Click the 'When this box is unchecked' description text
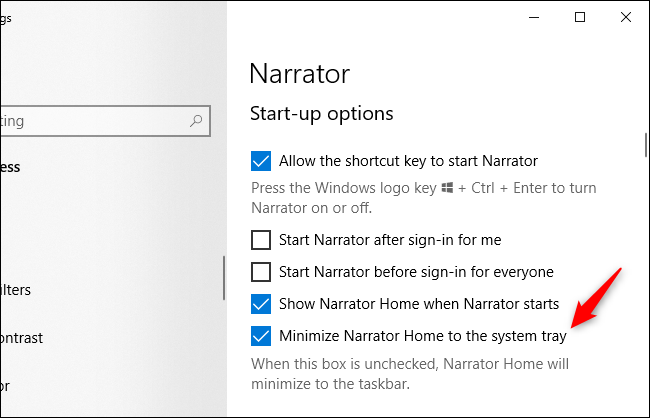The width and height of the screenshot is (650, 418). (410, 374)
